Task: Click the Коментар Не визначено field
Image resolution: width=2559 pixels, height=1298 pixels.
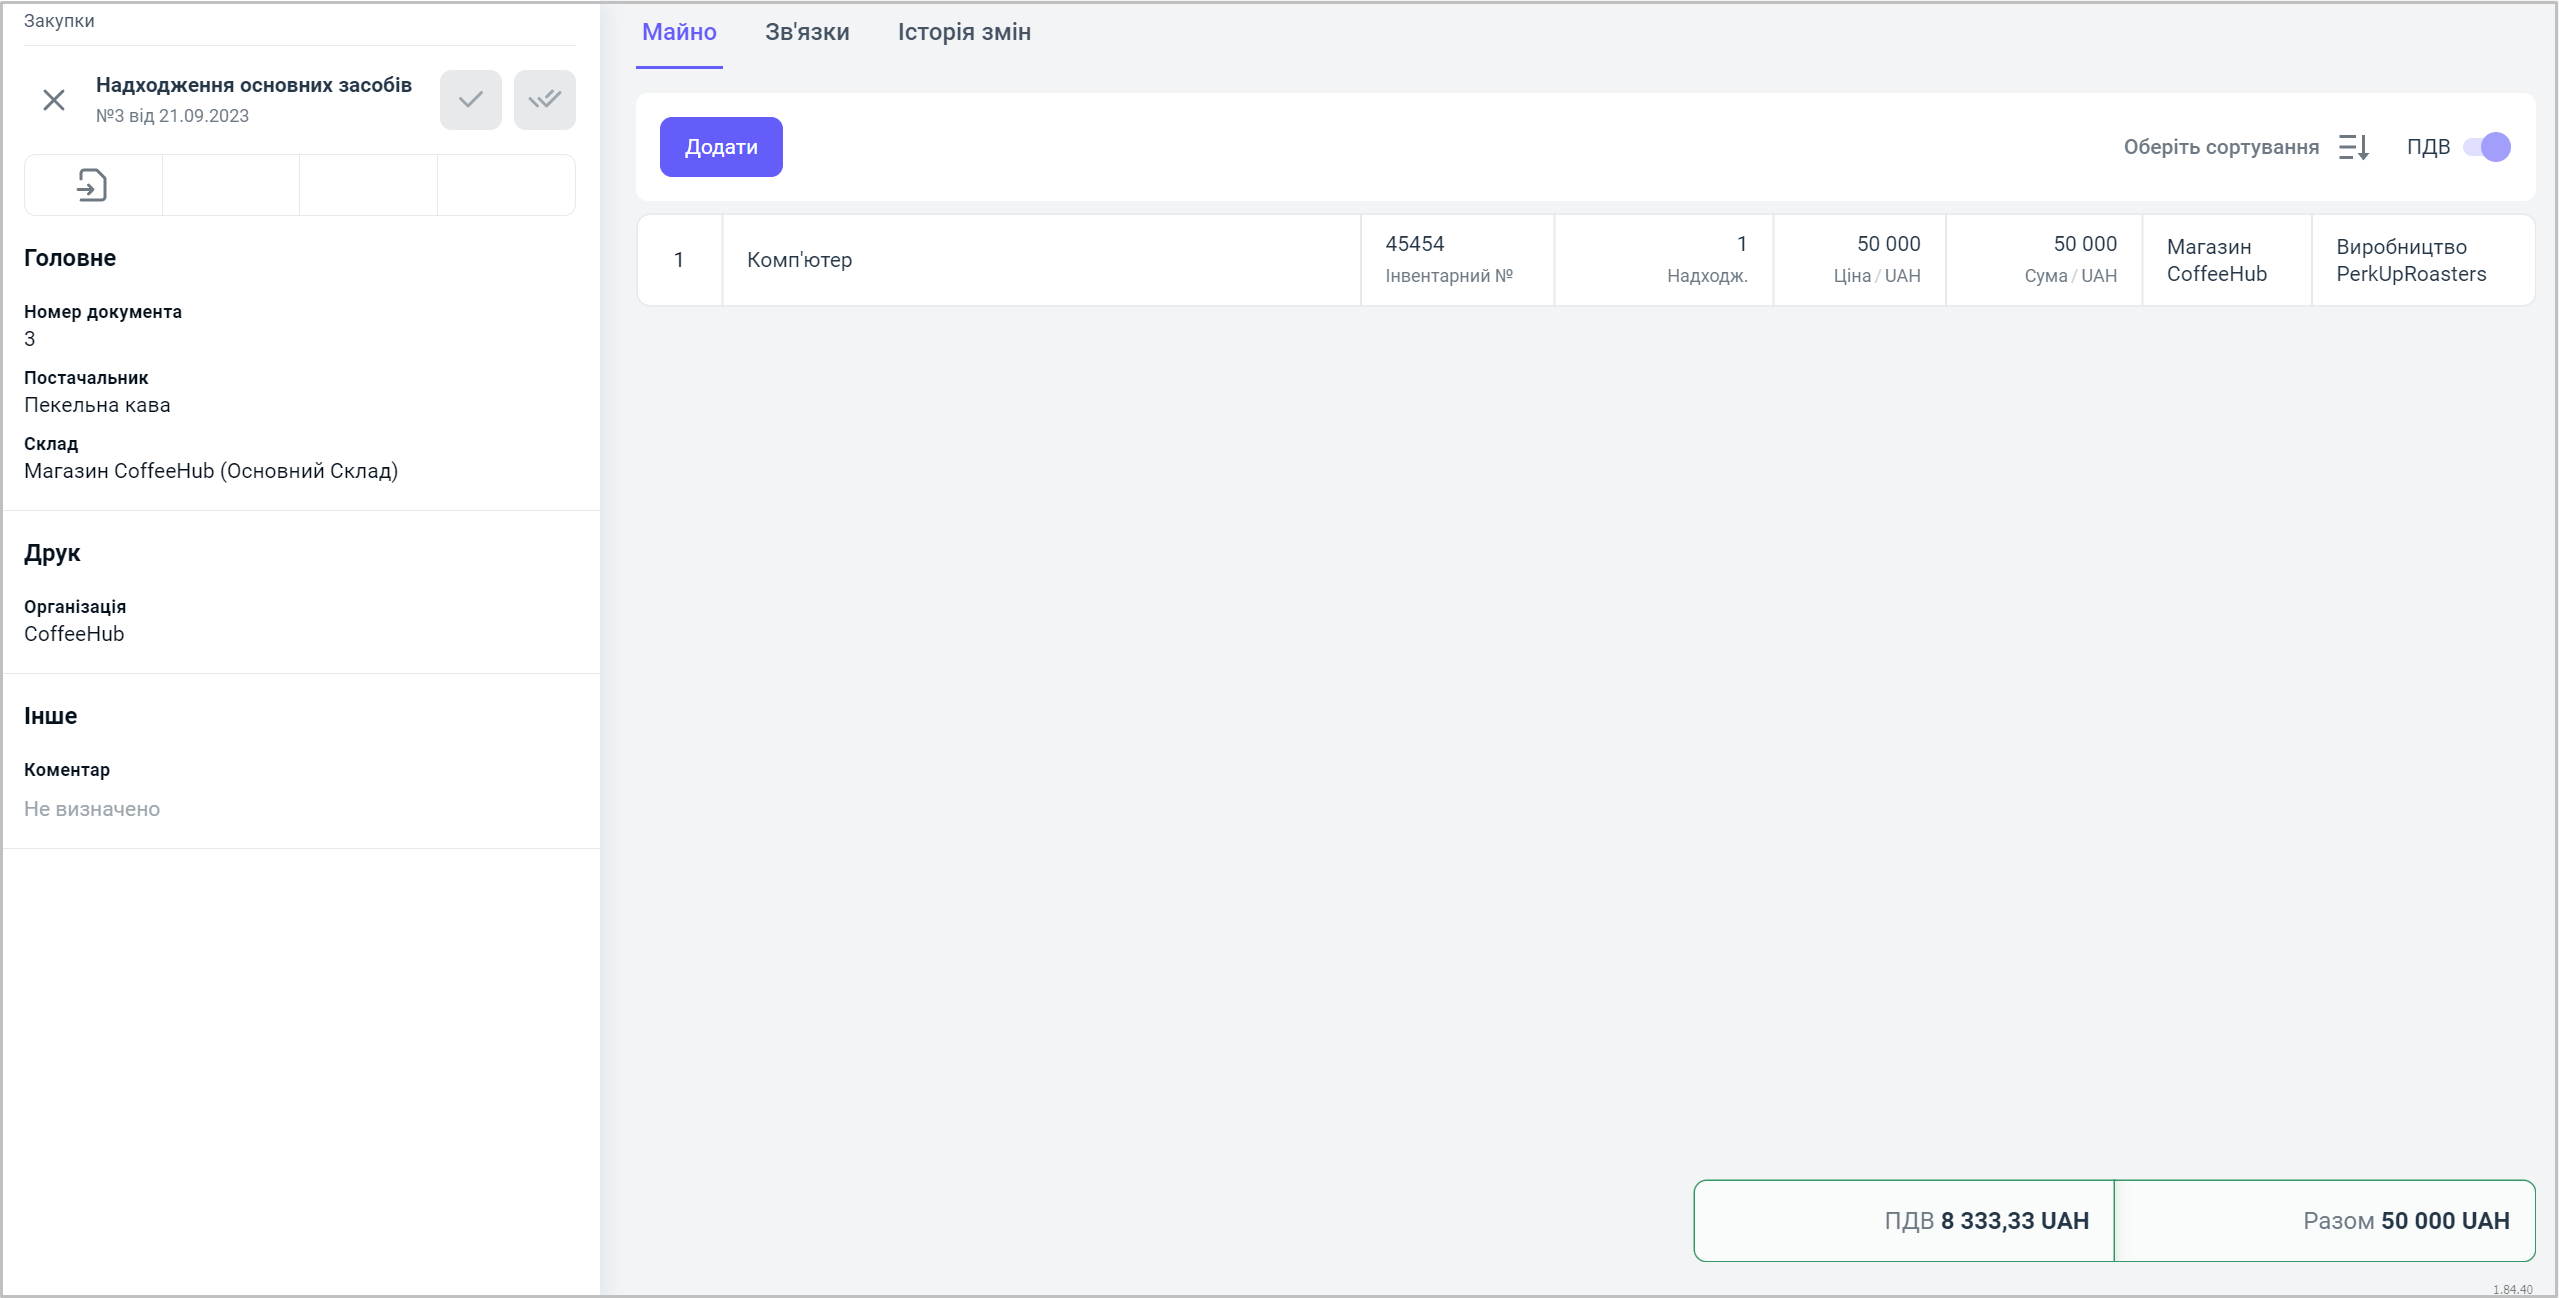Action: point(92,808)
